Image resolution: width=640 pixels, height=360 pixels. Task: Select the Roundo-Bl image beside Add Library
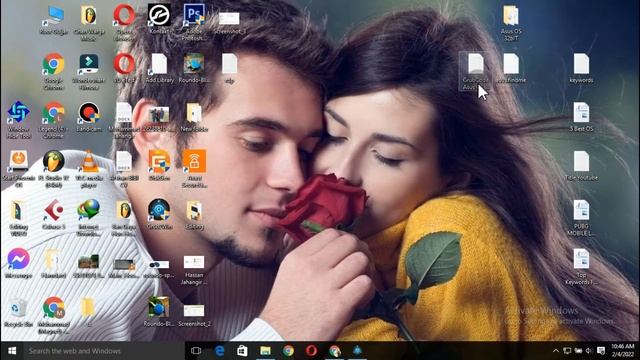click(x=194, y=68)
